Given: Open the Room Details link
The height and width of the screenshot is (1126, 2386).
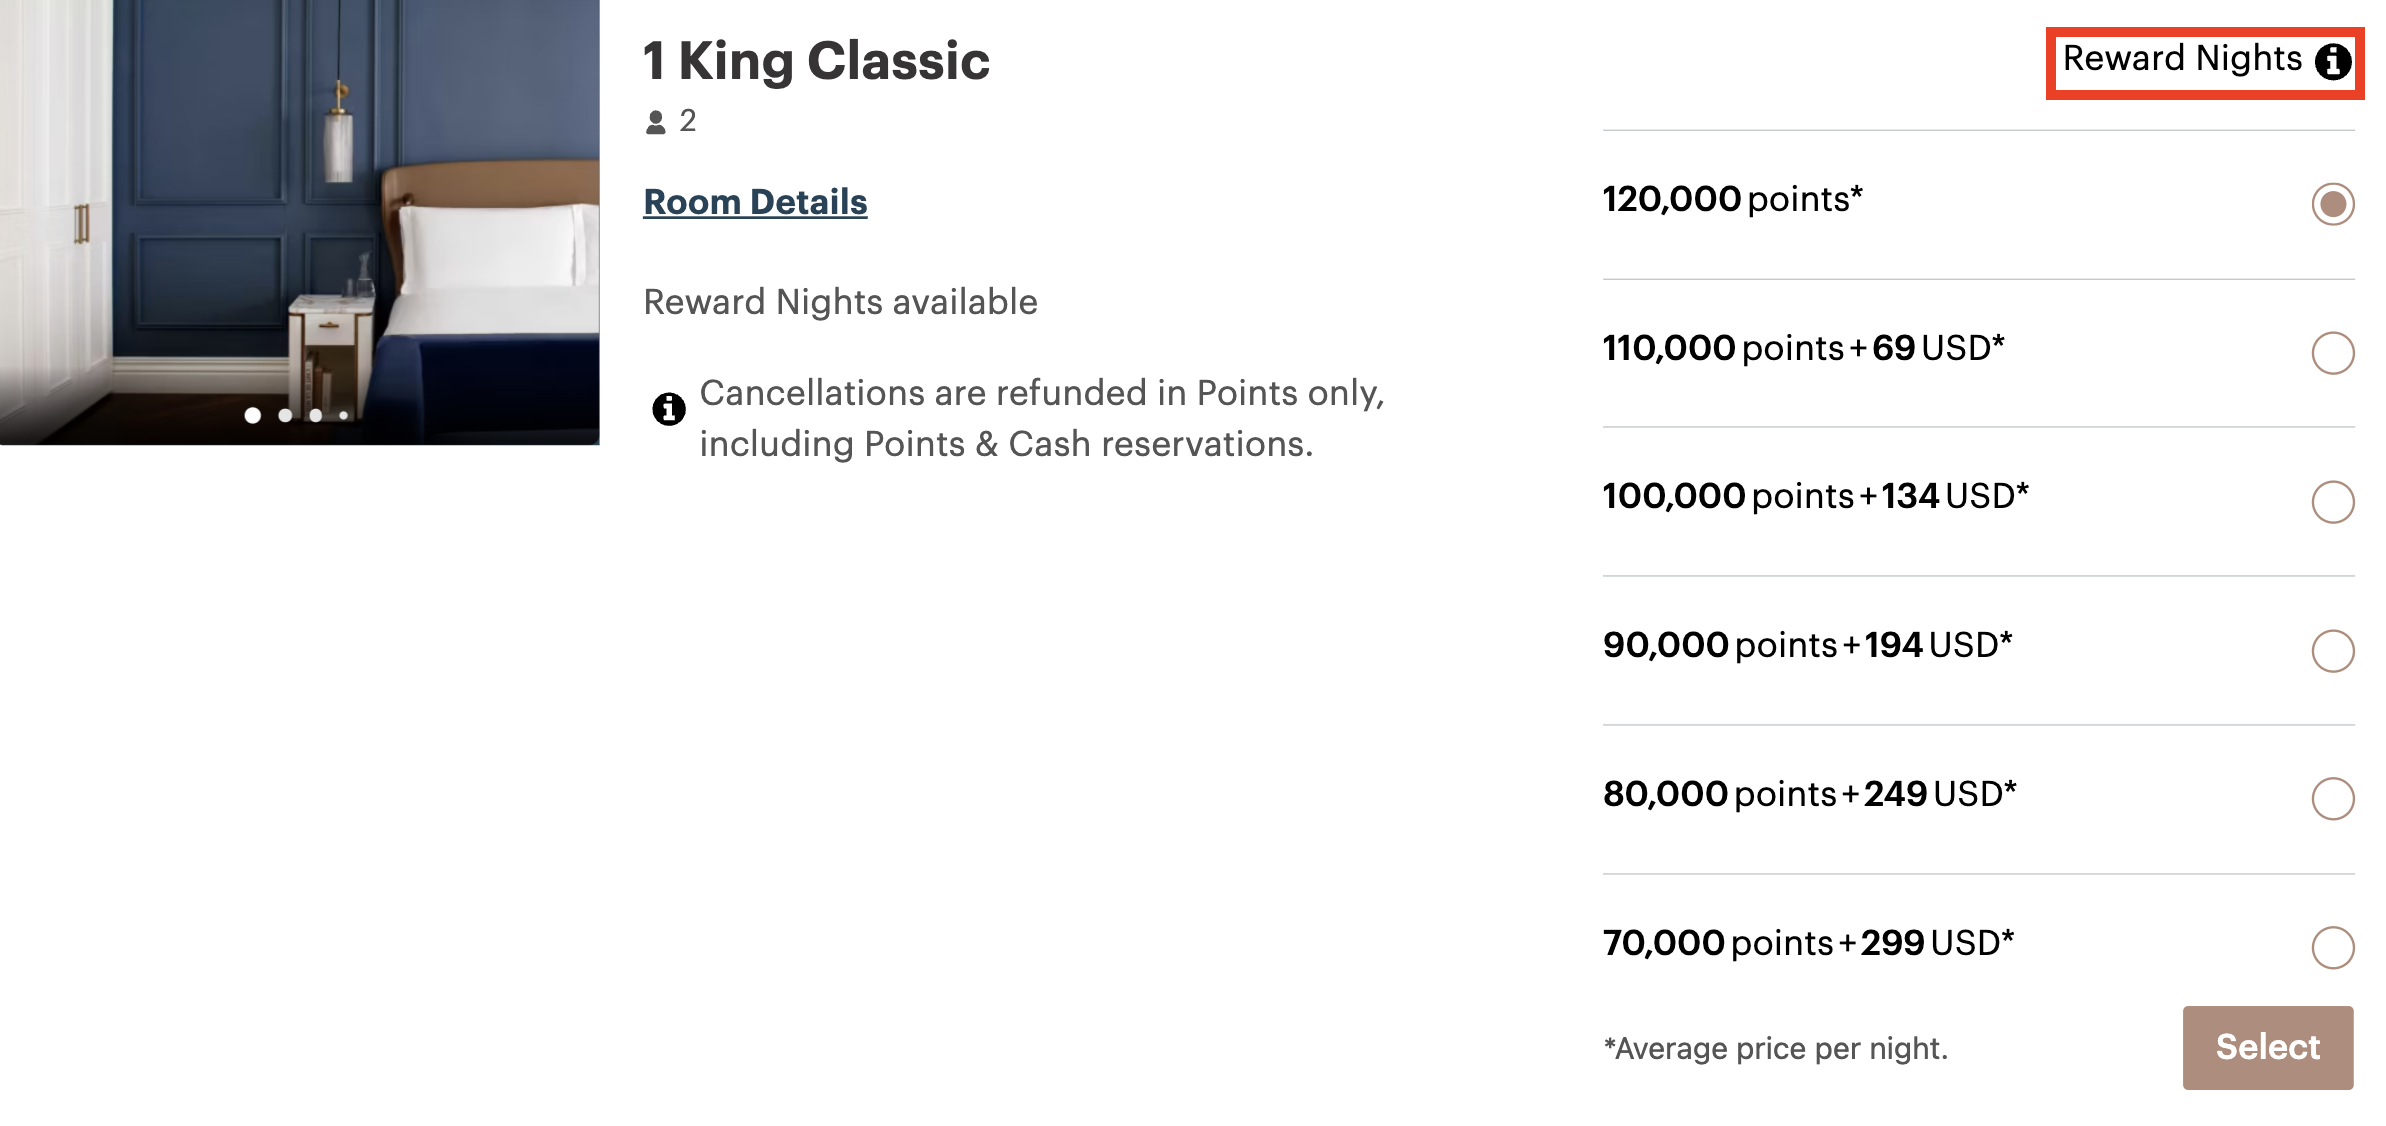Looking at the screenshot, I should (755, 202).
